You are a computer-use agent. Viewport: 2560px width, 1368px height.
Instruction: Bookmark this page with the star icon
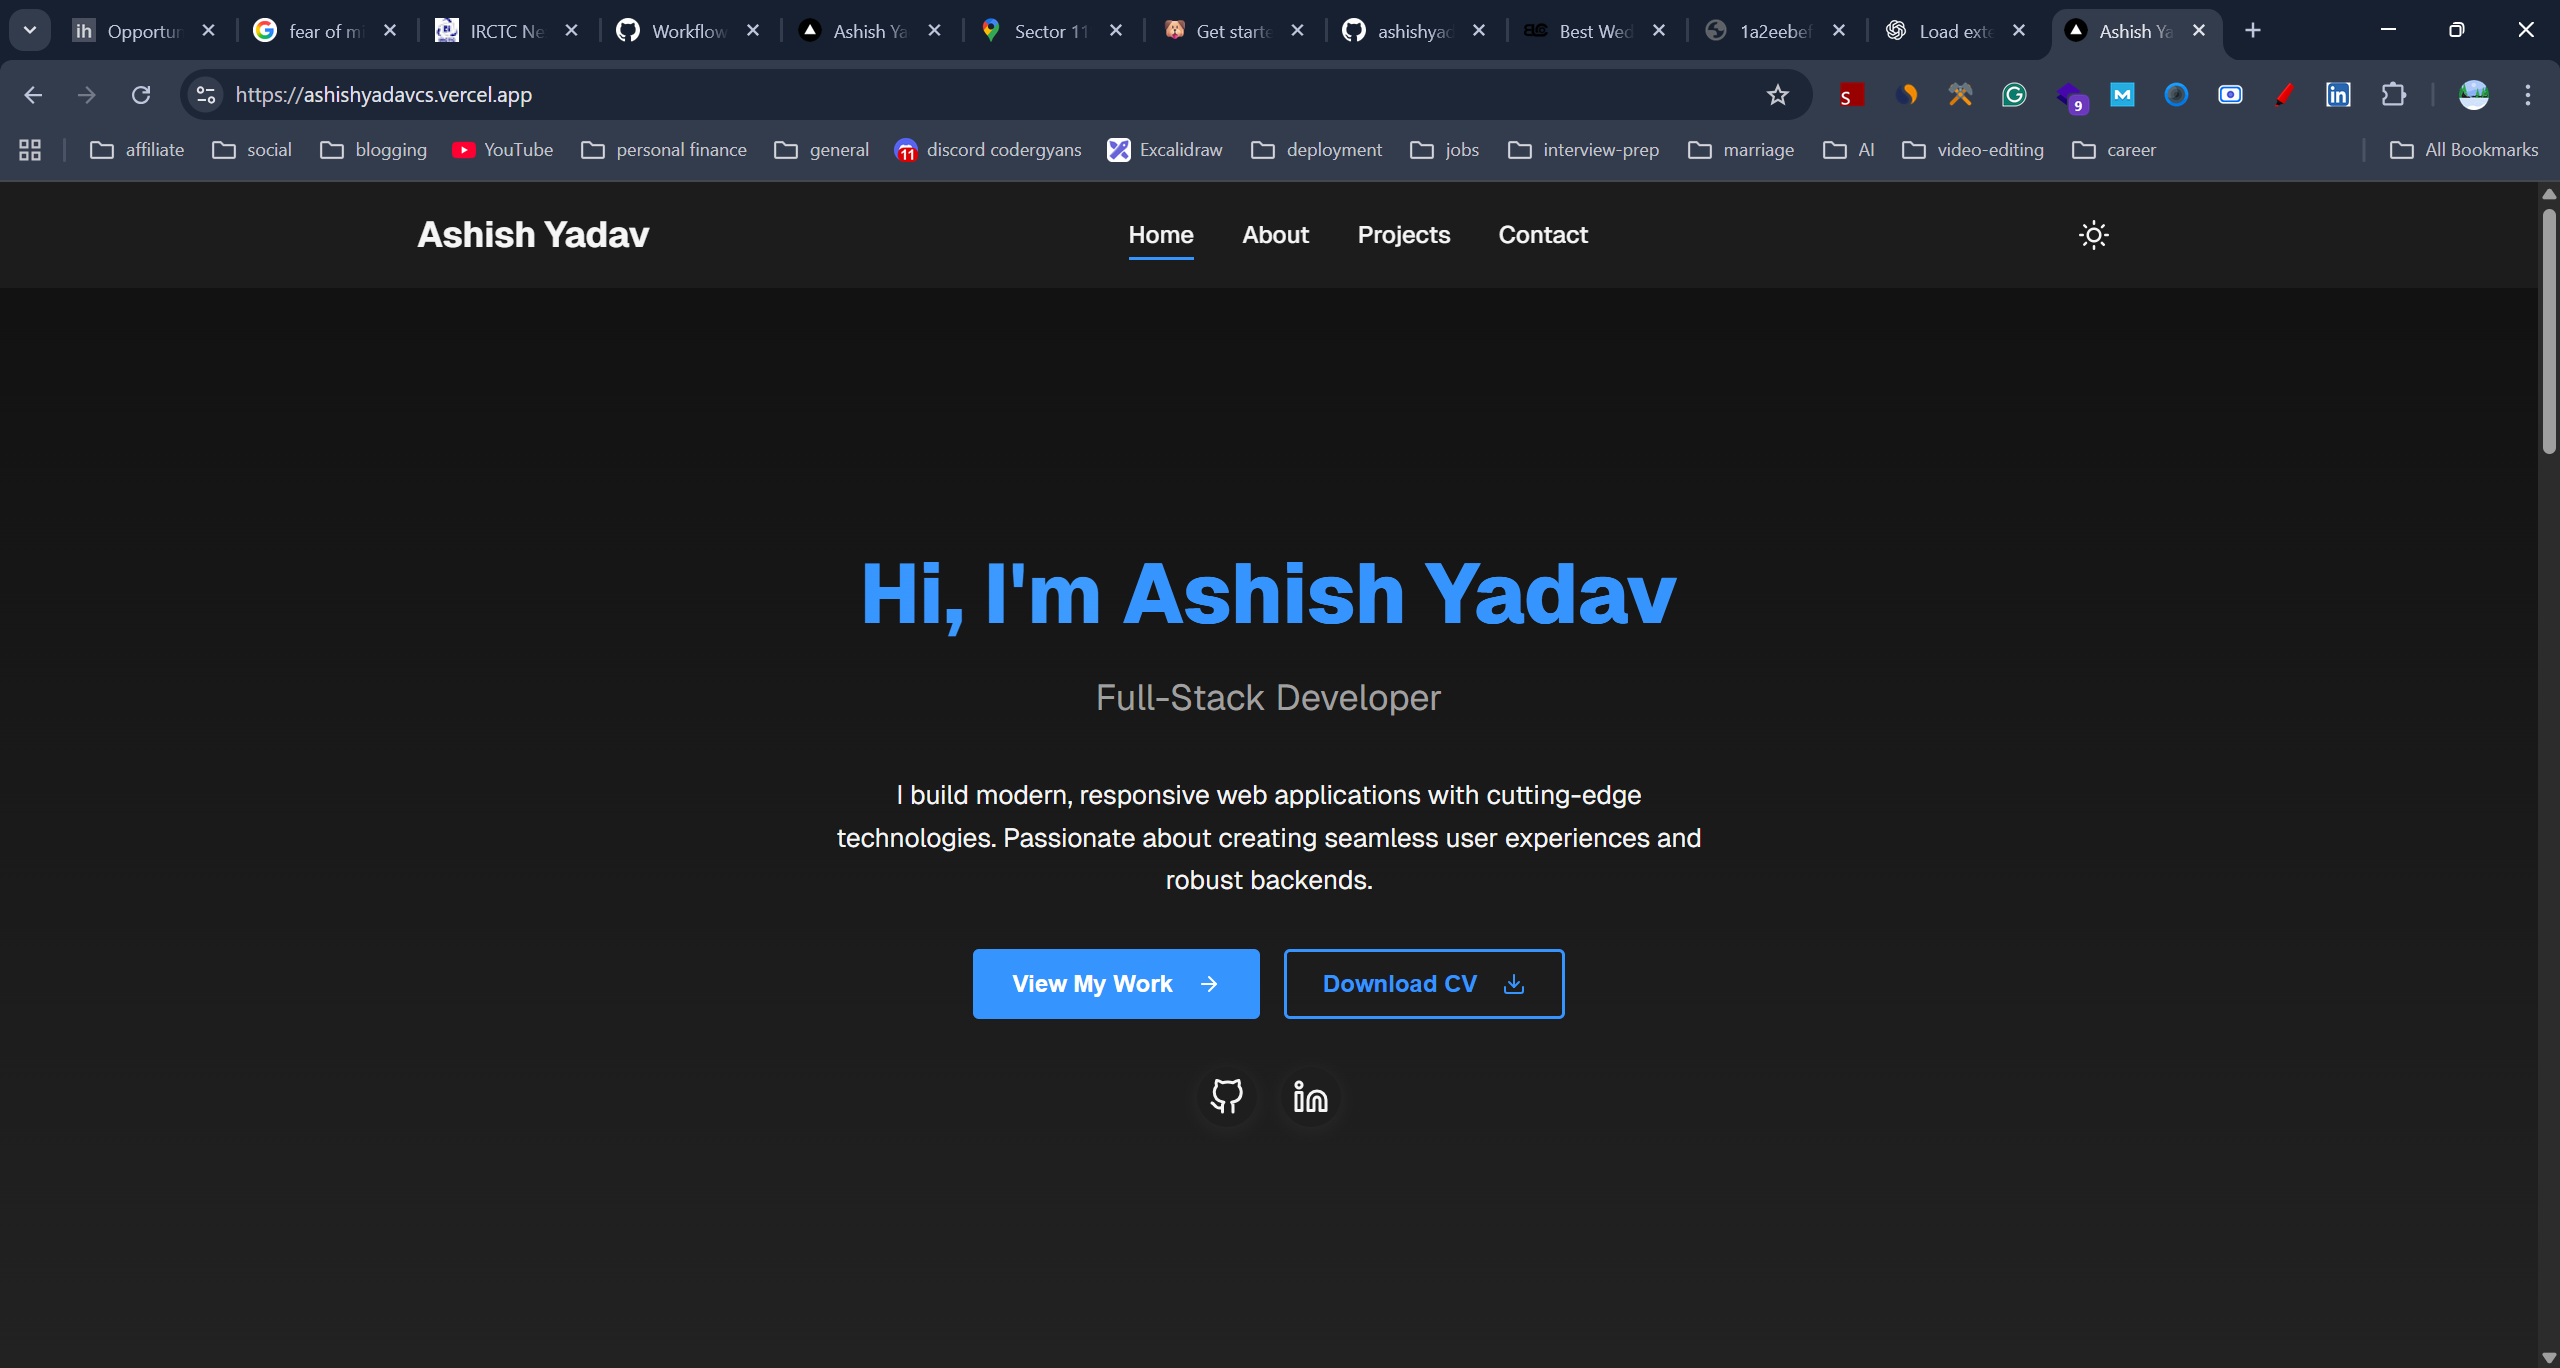[1777, 94]
